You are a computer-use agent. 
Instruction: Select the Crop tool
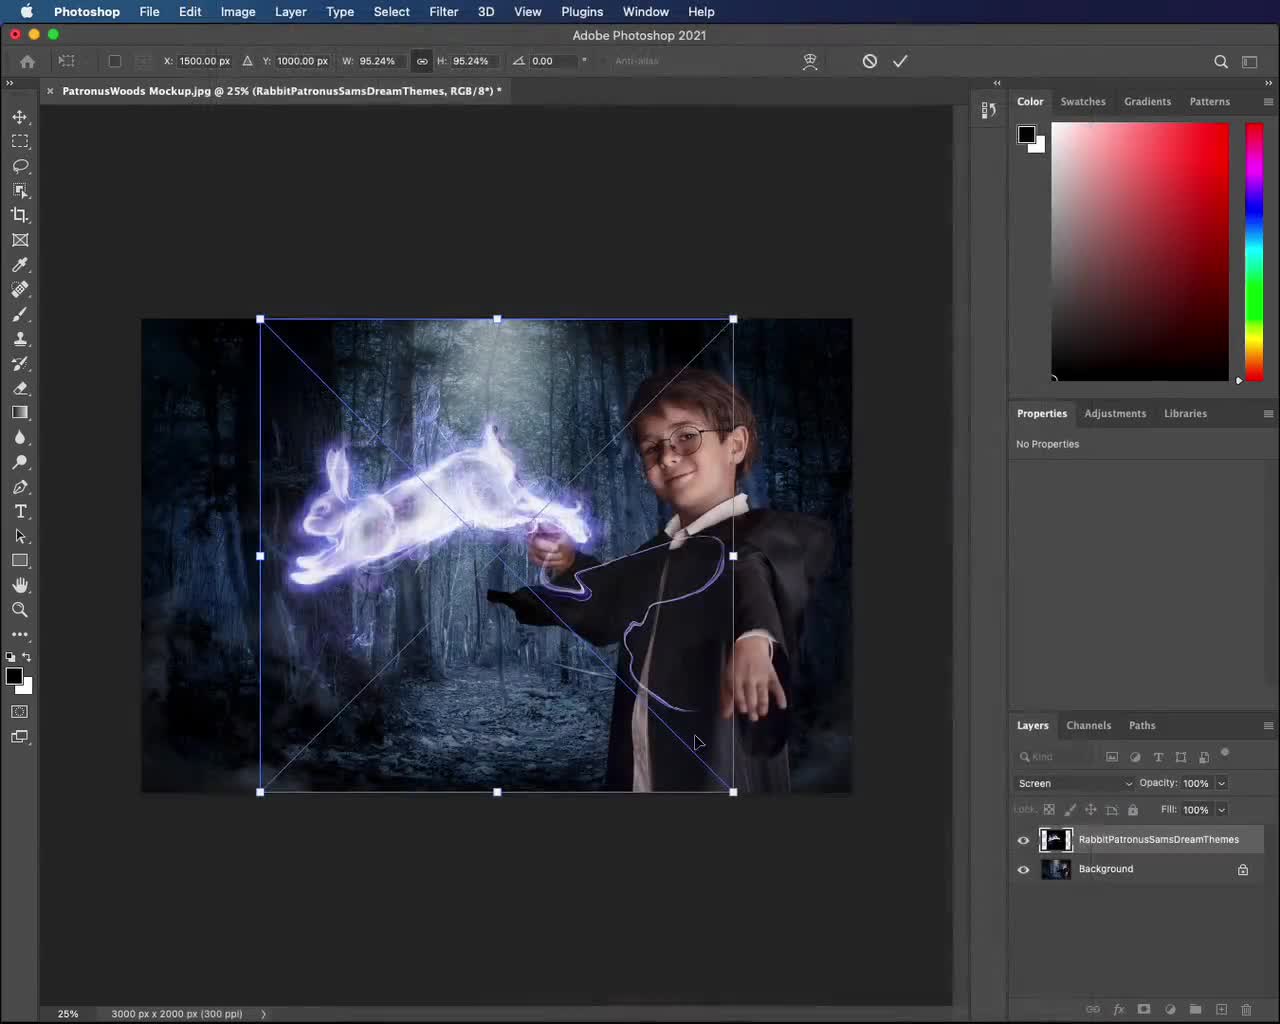point(20,215)
